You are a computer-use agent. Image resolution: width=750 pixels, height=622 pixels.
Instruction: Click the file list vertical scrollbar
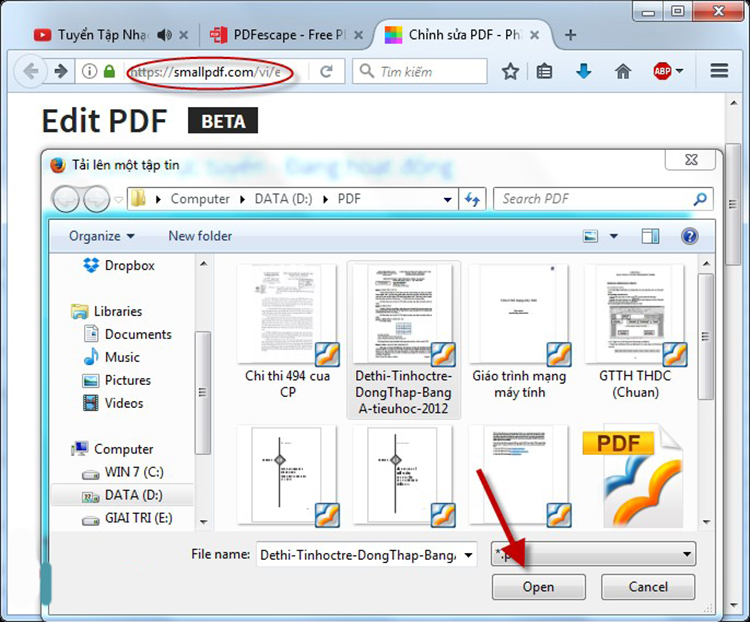pyautogui.click(x=706, y=337)
